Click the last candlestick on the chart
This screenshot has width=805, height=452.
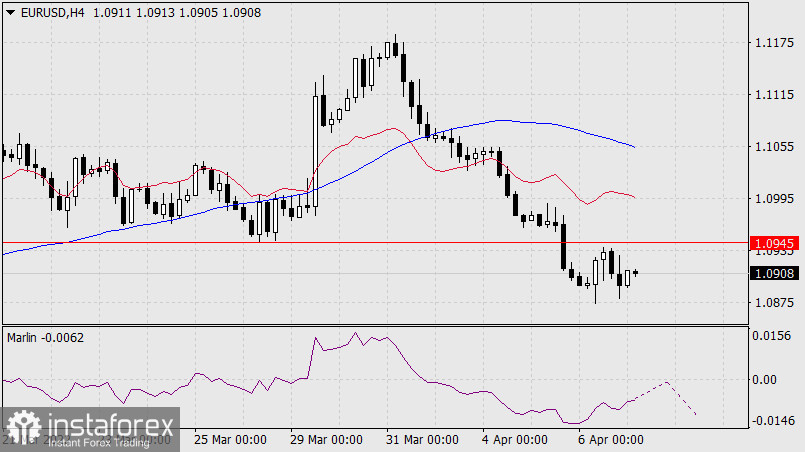click(635, 272)
